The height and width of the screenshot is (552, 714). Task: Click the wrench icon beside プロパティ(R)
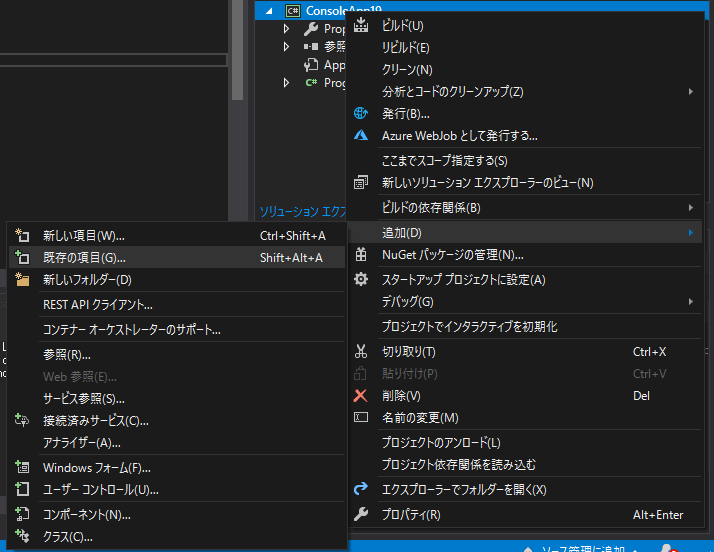tap(361, 514)
